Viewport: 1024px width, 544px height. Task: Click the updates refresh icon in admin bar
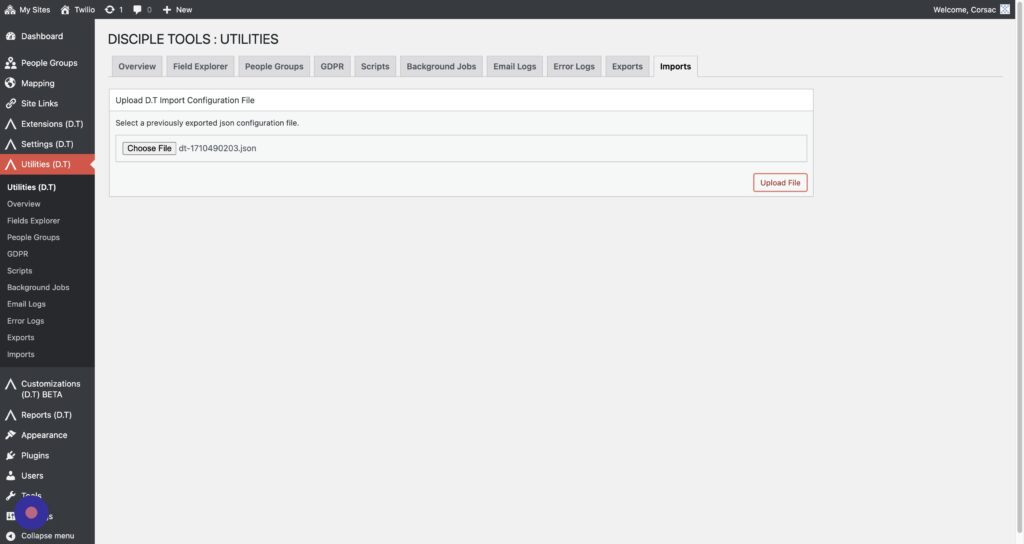pyautogui.click(x=109, y=9)
